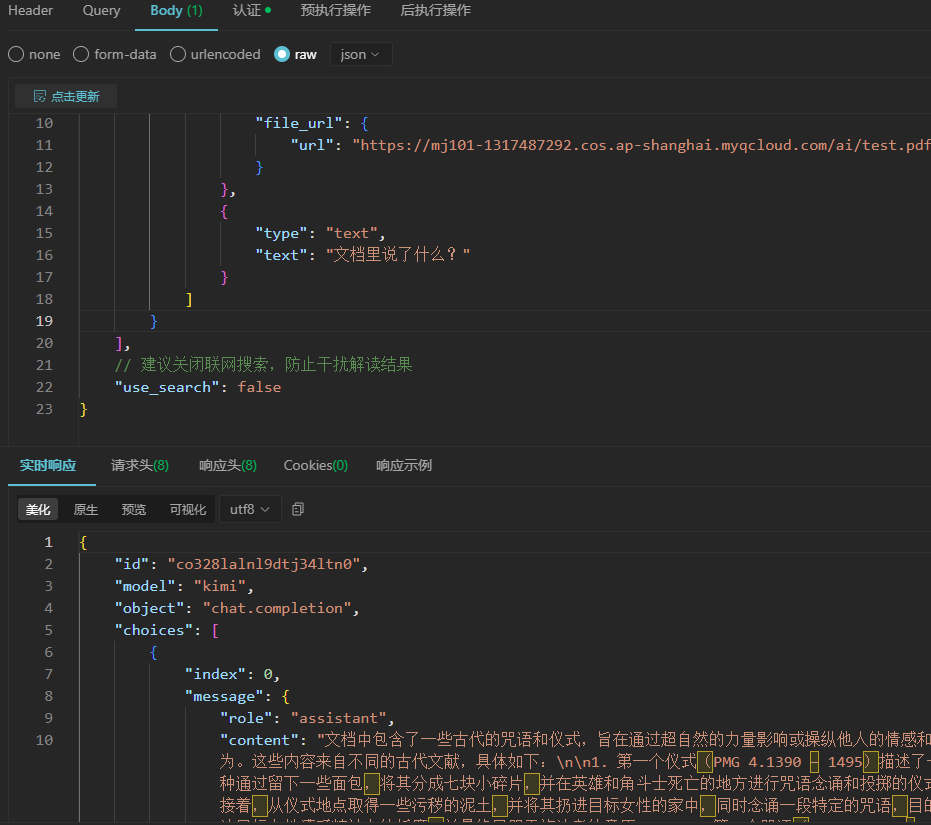Click the 点击更新 edit icon
This screenshot has height=825, width=931.
[40, 96]
